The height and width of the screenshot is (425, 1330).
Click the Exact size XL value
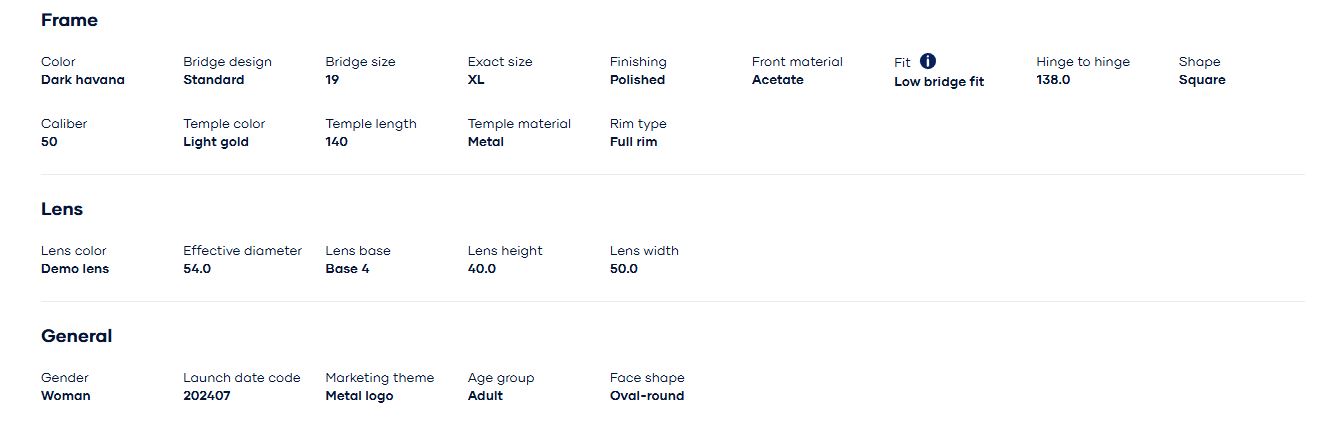(x=475, y=80)
